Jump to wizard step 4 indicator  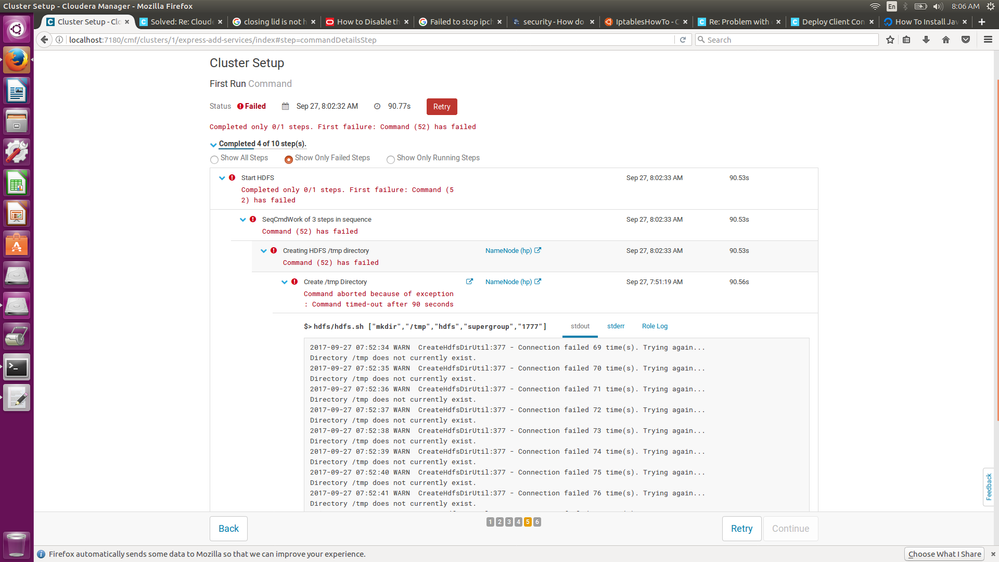(x=518, y=522)
